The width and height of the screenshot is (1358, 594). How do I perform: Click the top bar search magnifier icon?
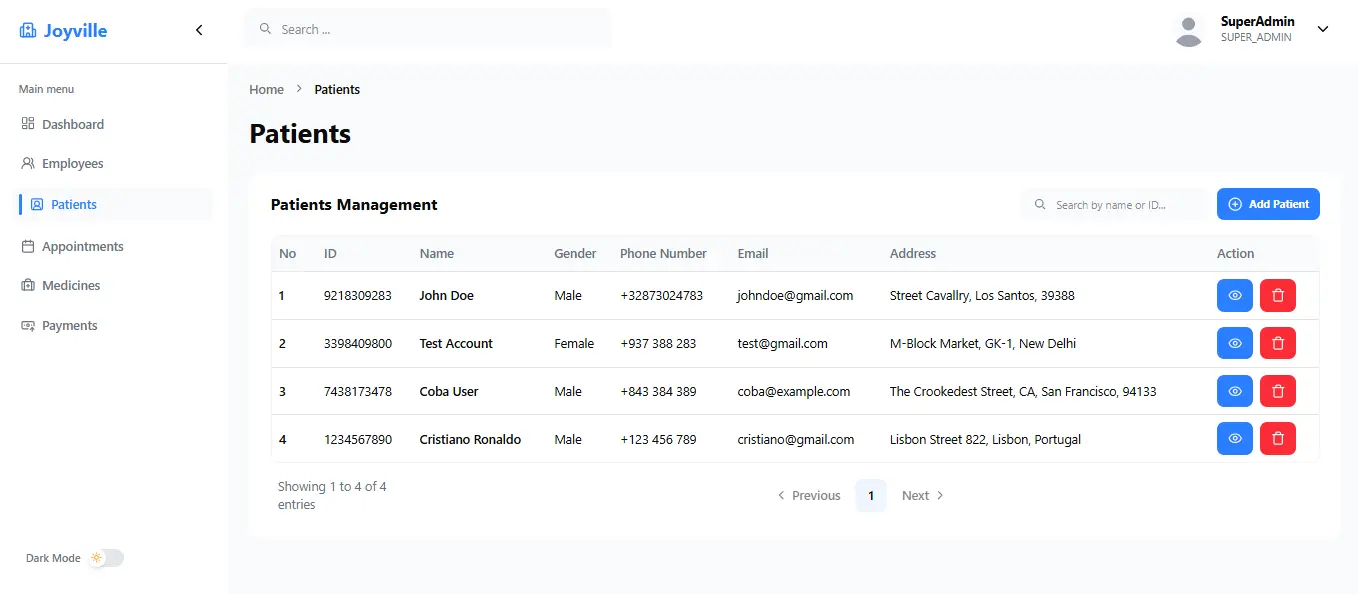[x=265, y=29]
